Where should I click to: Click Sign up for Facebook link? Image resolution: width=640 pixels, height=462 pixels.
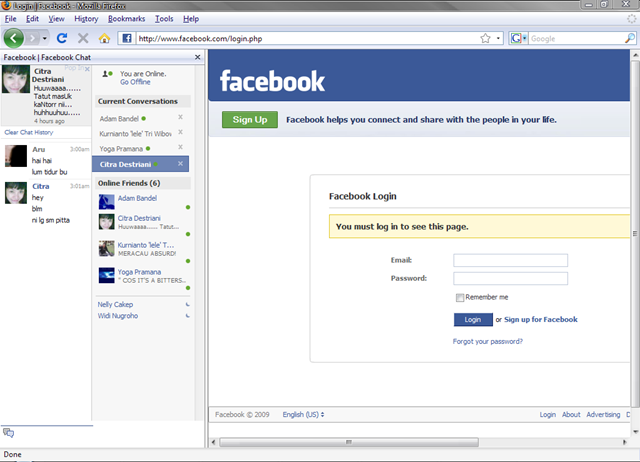(541, 320)
